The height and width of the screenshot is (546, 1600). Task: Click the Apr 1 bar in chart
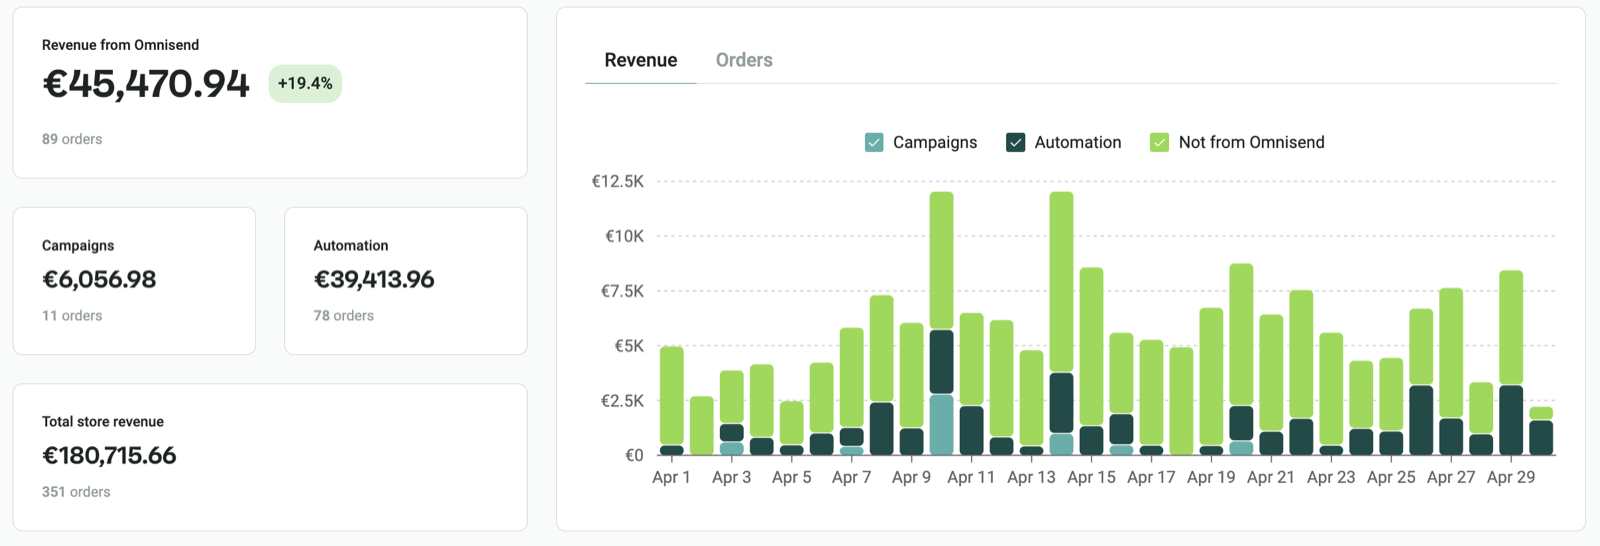coord(672,400)
